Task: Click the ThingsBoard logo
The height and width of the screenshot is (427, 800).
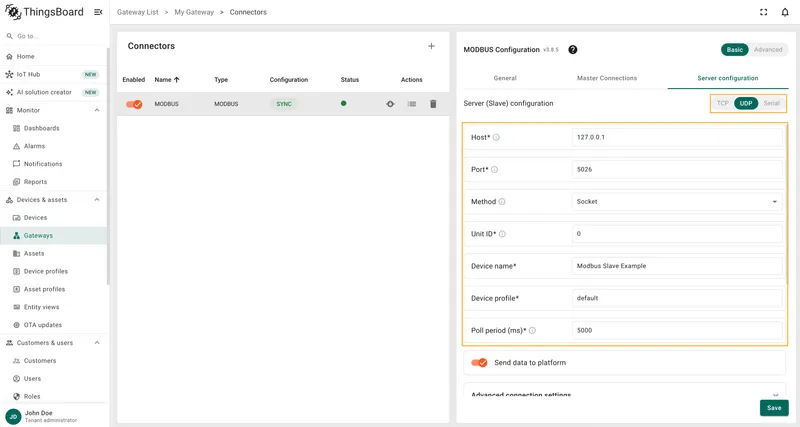Action: point(44,12)
